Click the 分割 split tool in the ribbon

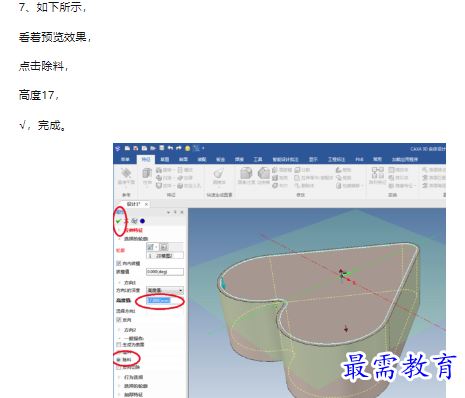pyautogui.click(x=302, y=170)
